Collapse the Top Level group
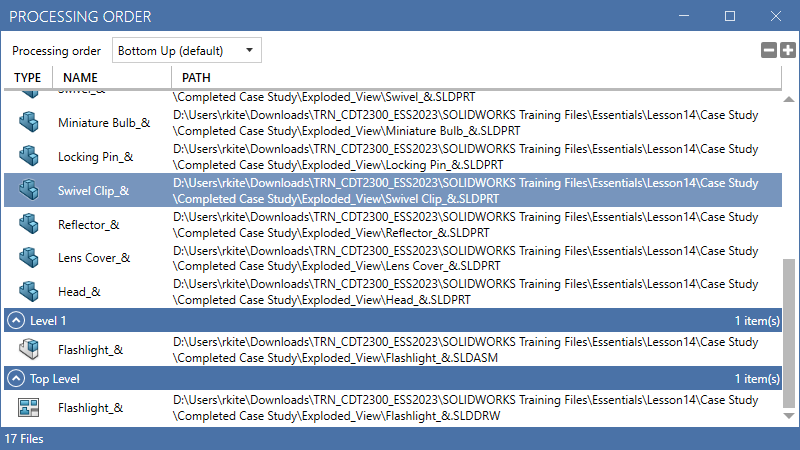 pyautogui.click(x=16, y=379)
